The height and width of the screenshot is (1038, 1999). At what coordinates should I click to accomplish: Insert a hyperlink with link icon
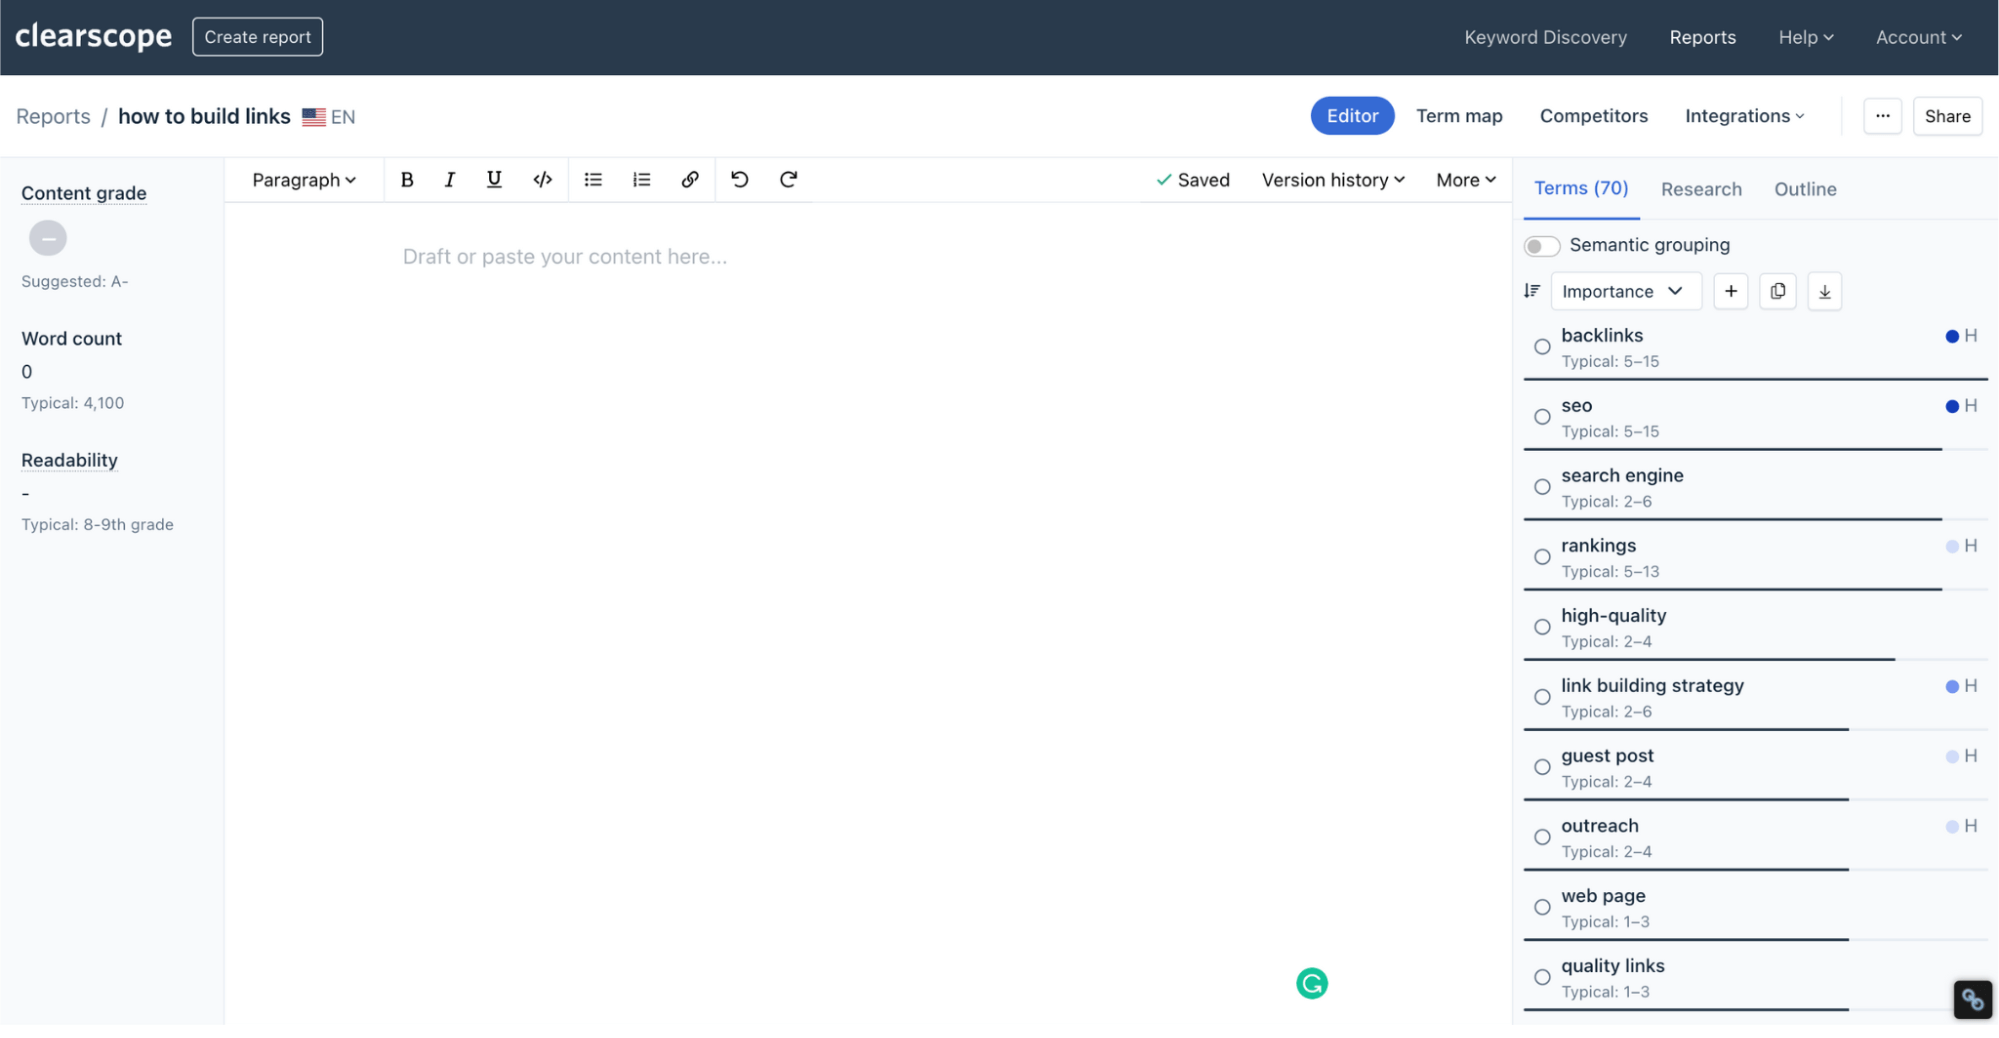[690, 180]
